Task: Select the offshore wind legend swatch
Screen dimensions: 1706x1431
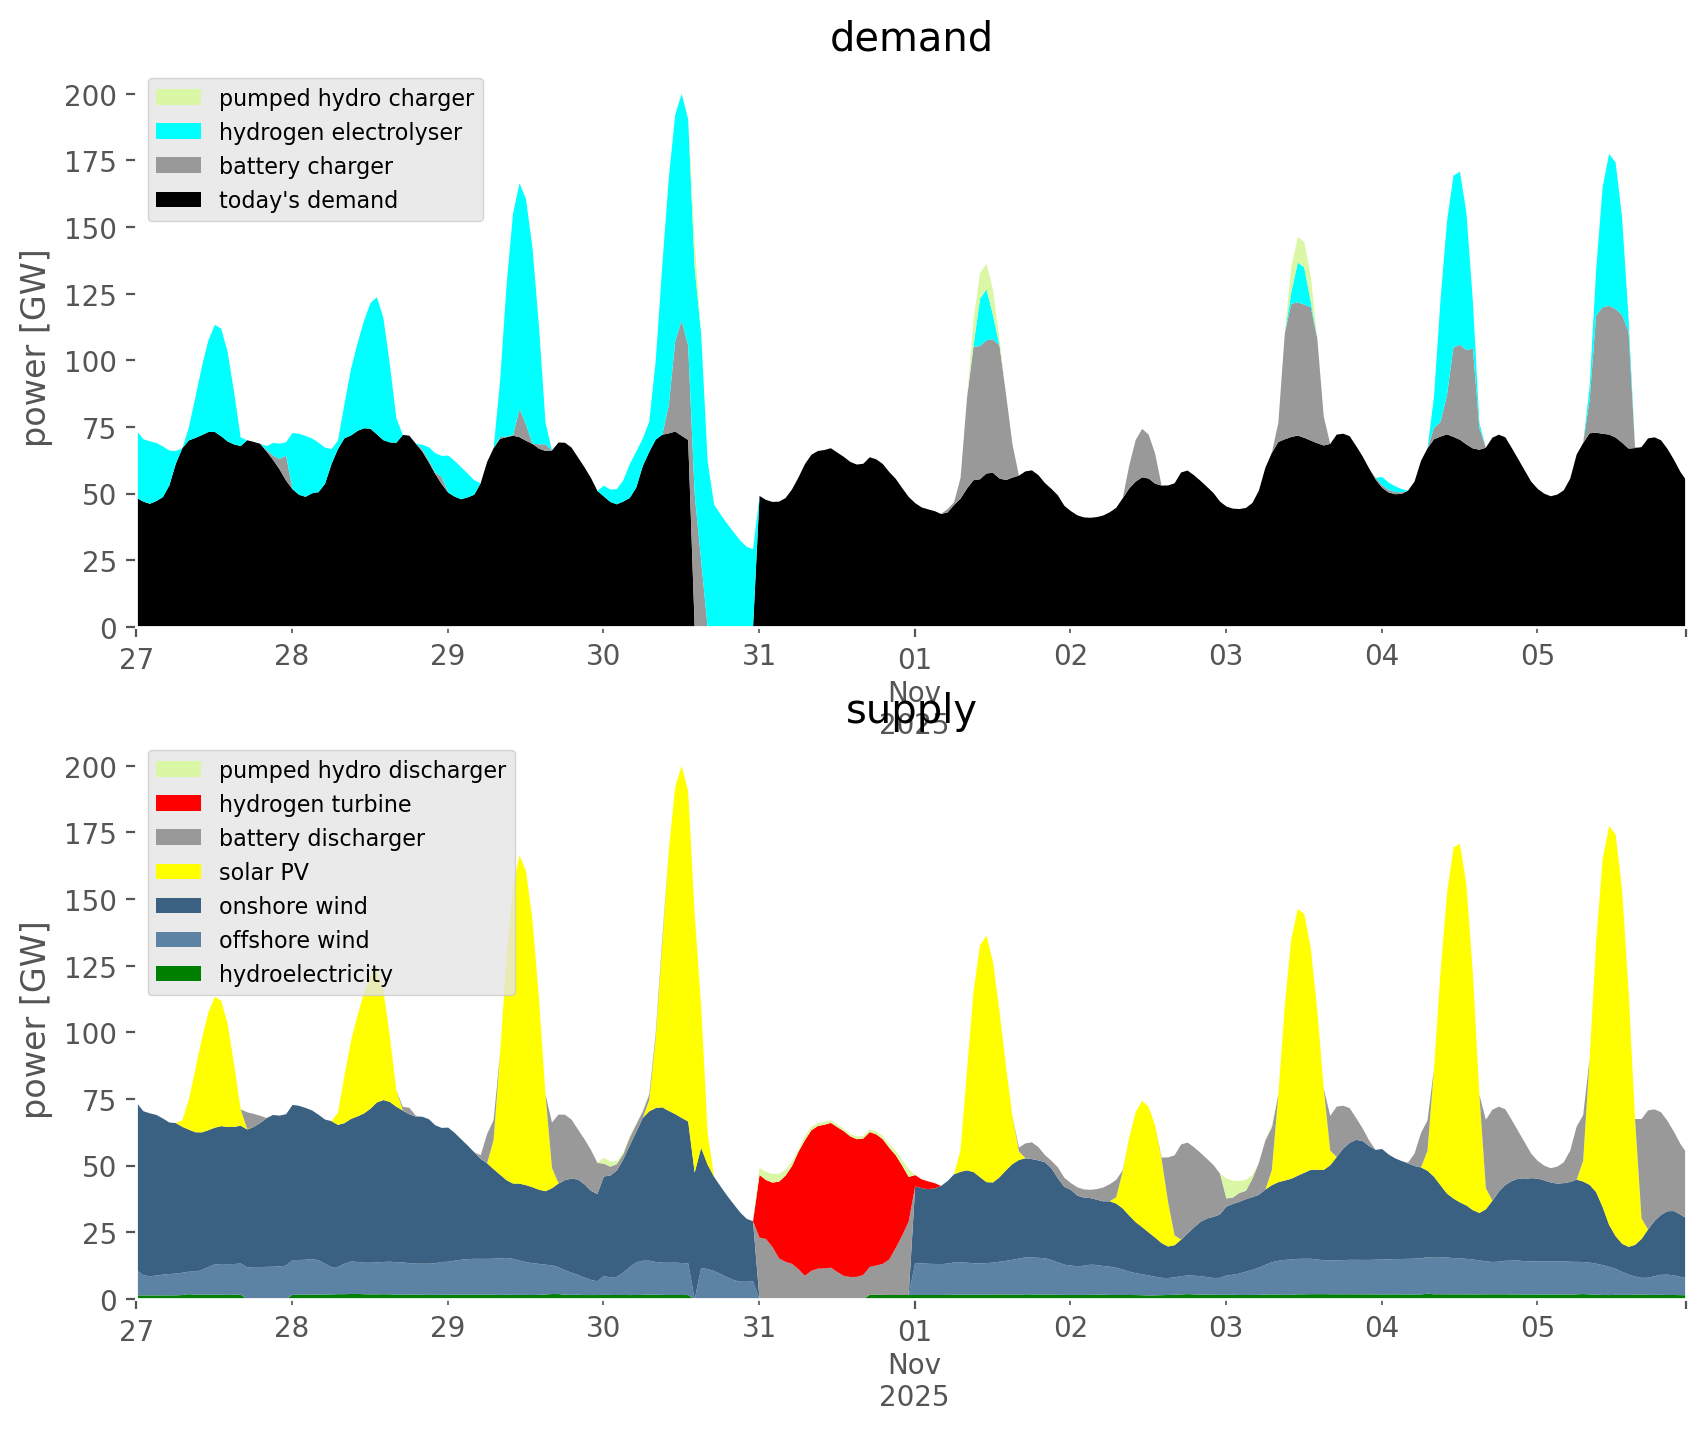Action: point(179,940)
